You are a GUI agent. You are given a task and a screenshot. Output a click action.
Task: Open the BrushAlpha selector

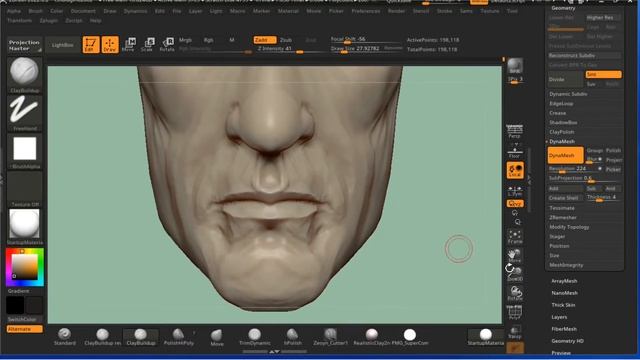click(x=24, y=151)
